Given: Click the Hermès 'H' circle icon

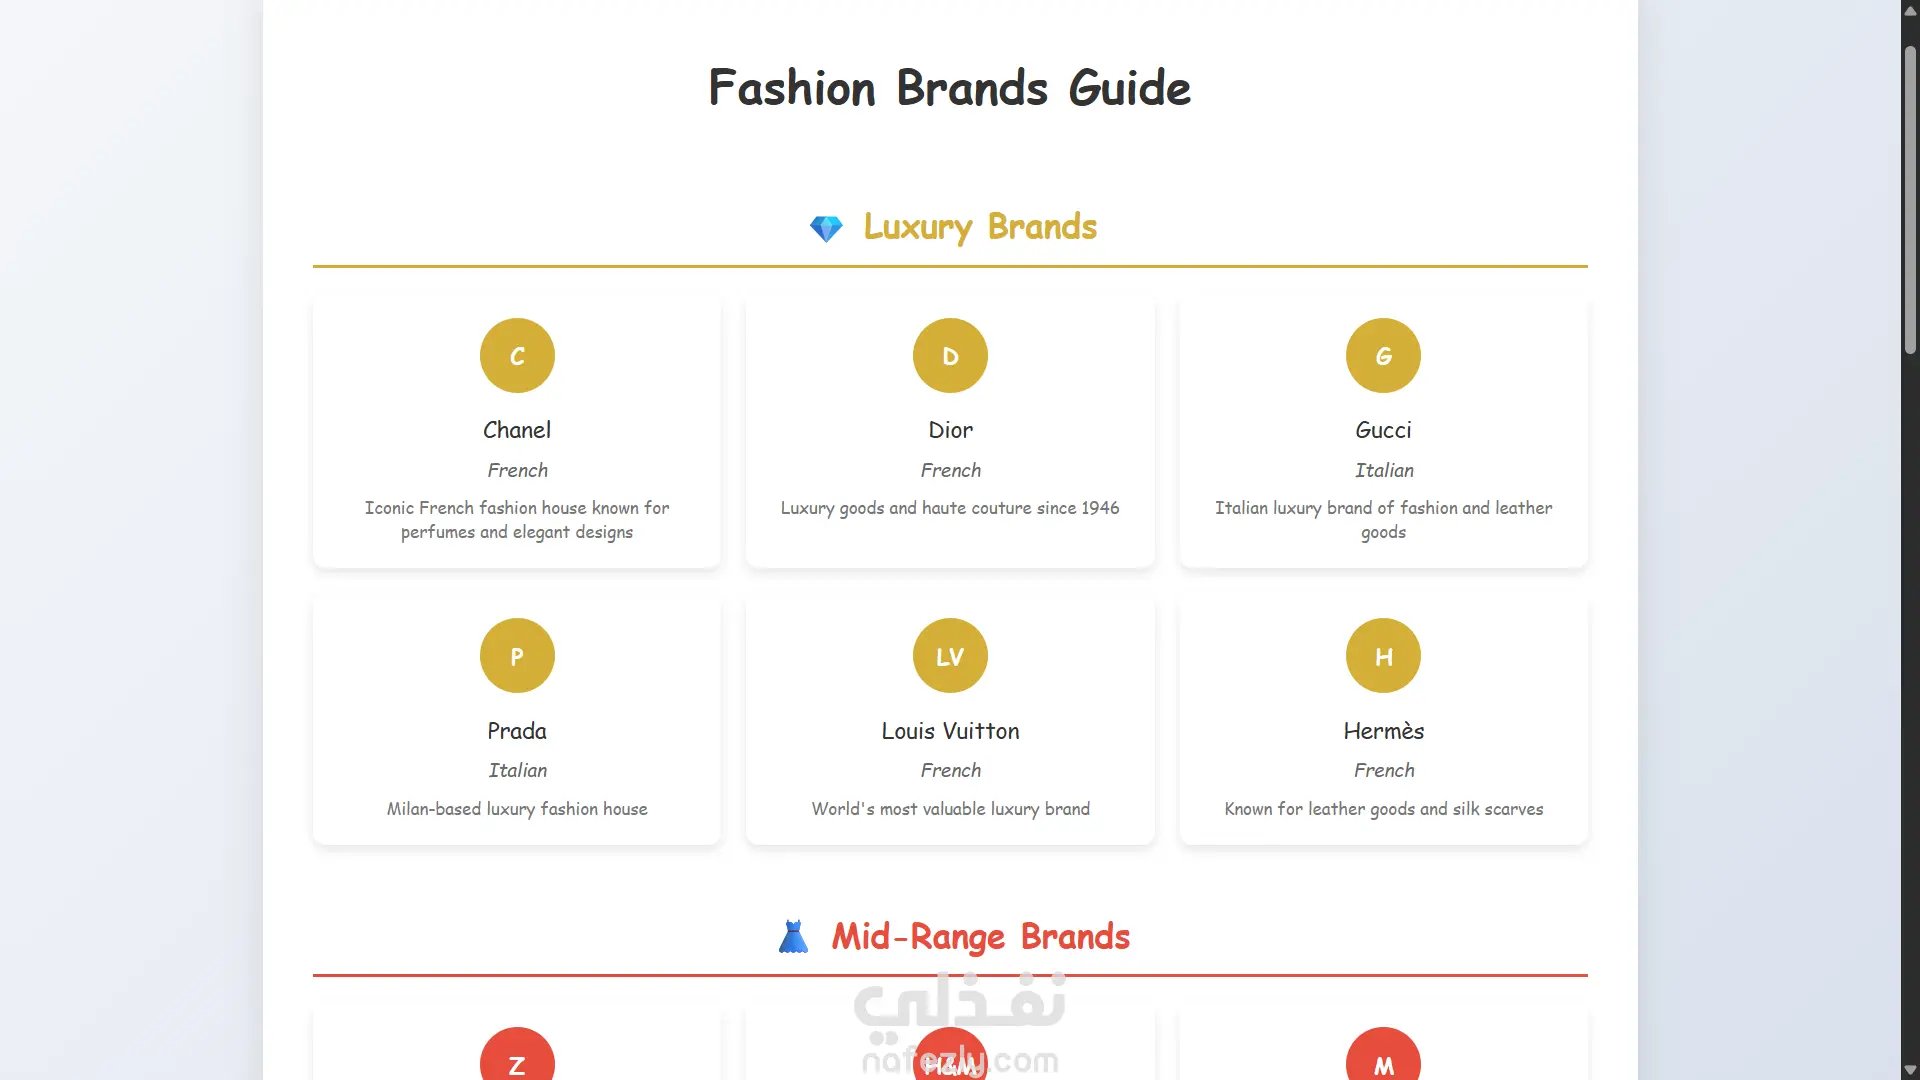Looking at the screenshot, I should 1383,656.
